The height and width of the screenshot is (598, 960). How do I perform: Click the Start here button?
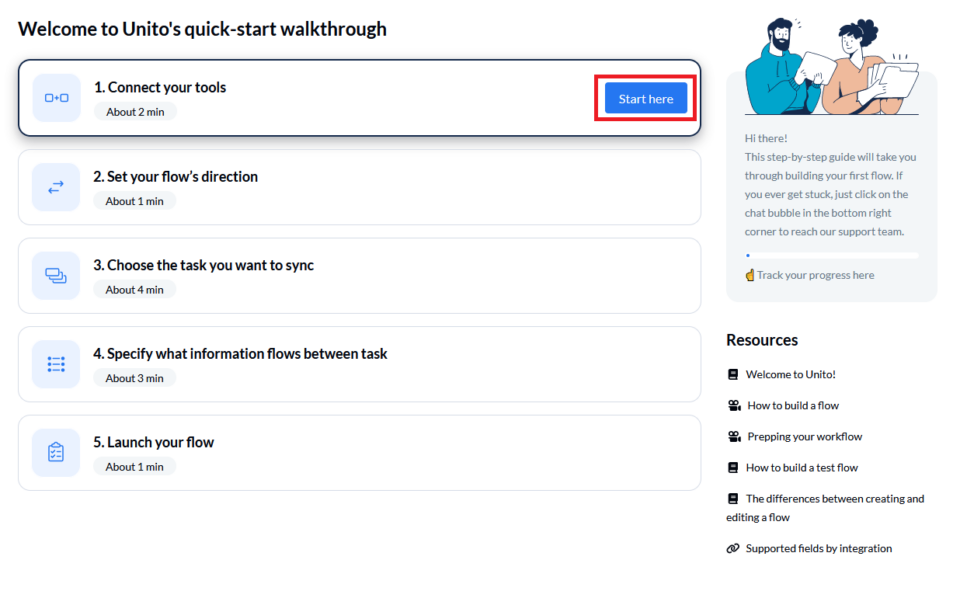pos(645,98)
